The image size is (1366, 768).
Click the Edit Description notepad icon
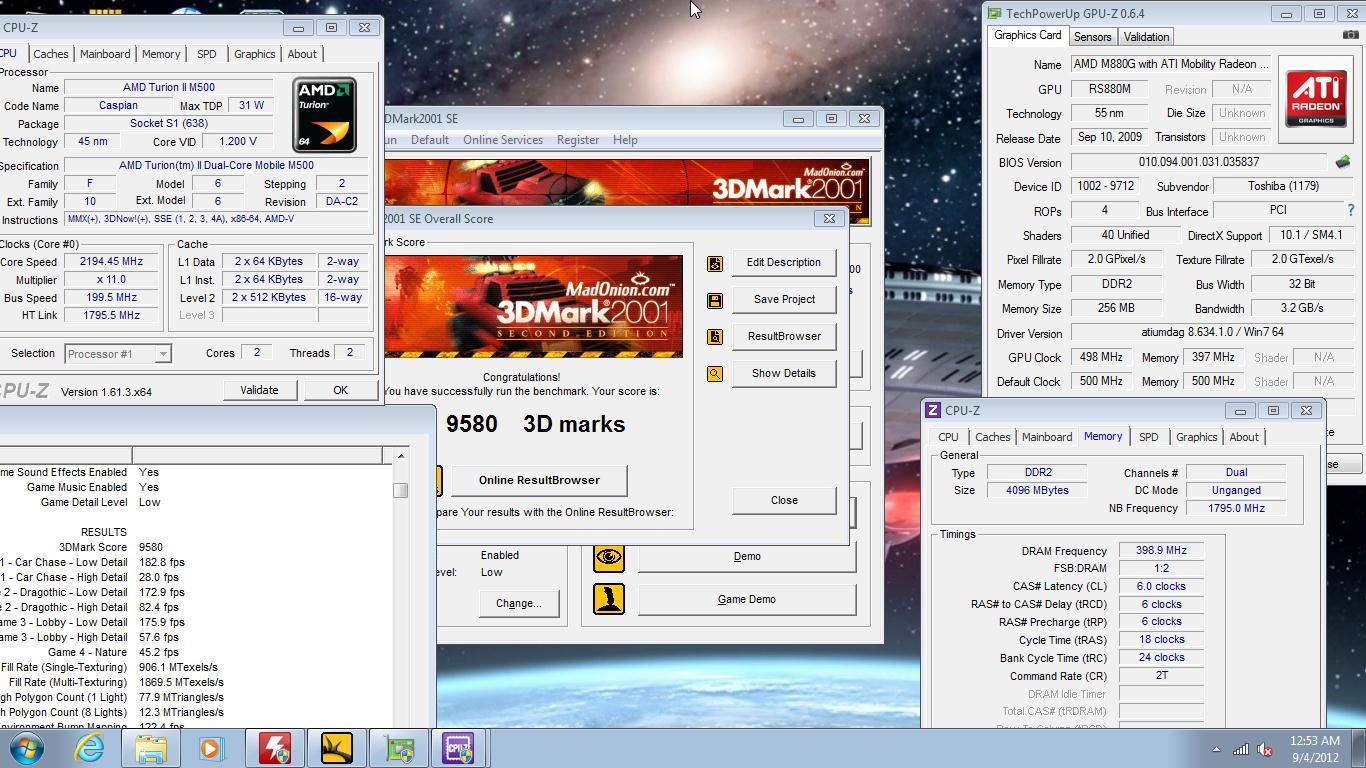(714, 263)
